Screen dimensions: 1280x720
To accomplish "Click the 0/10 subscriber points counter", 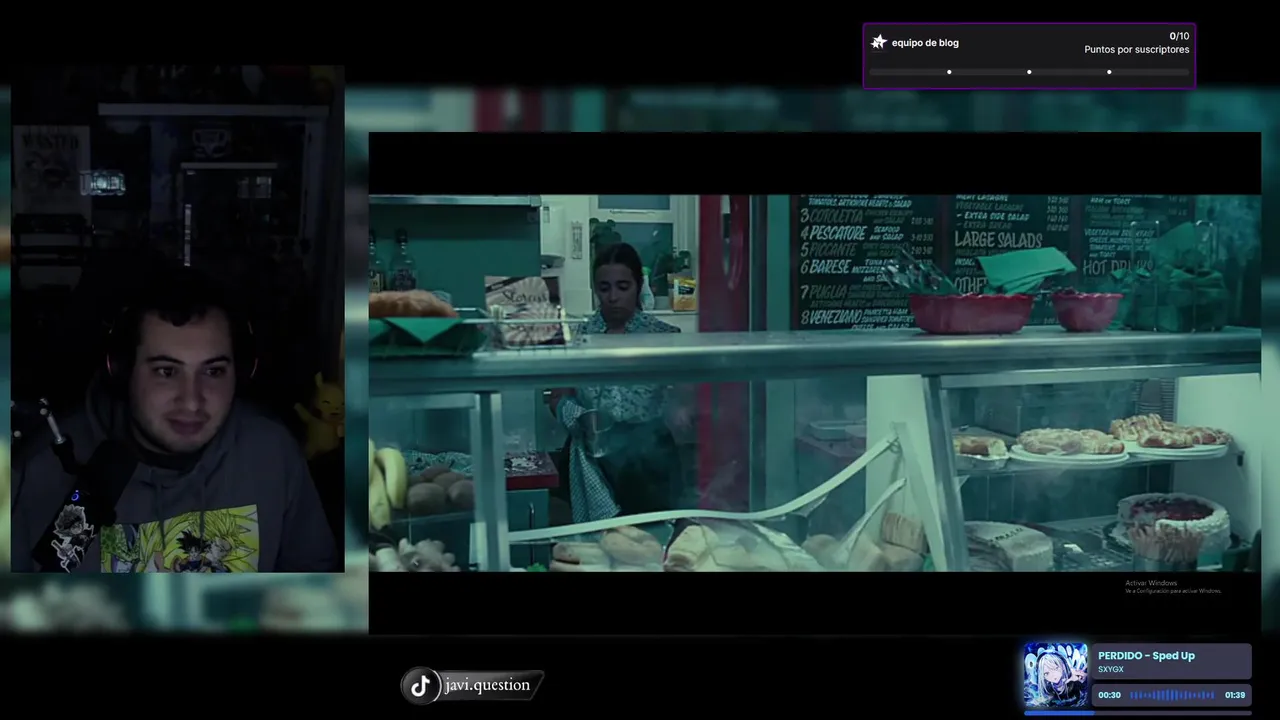I will [x=1179, y=36].
